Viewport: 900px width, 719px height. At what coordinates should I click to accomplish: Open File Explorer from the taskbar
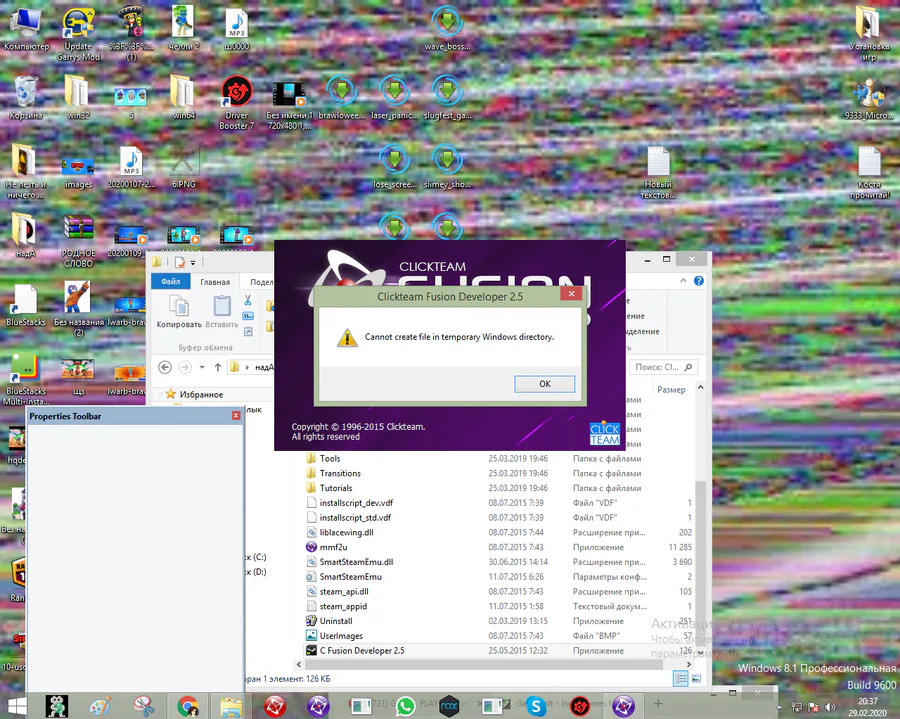[231, 706]
